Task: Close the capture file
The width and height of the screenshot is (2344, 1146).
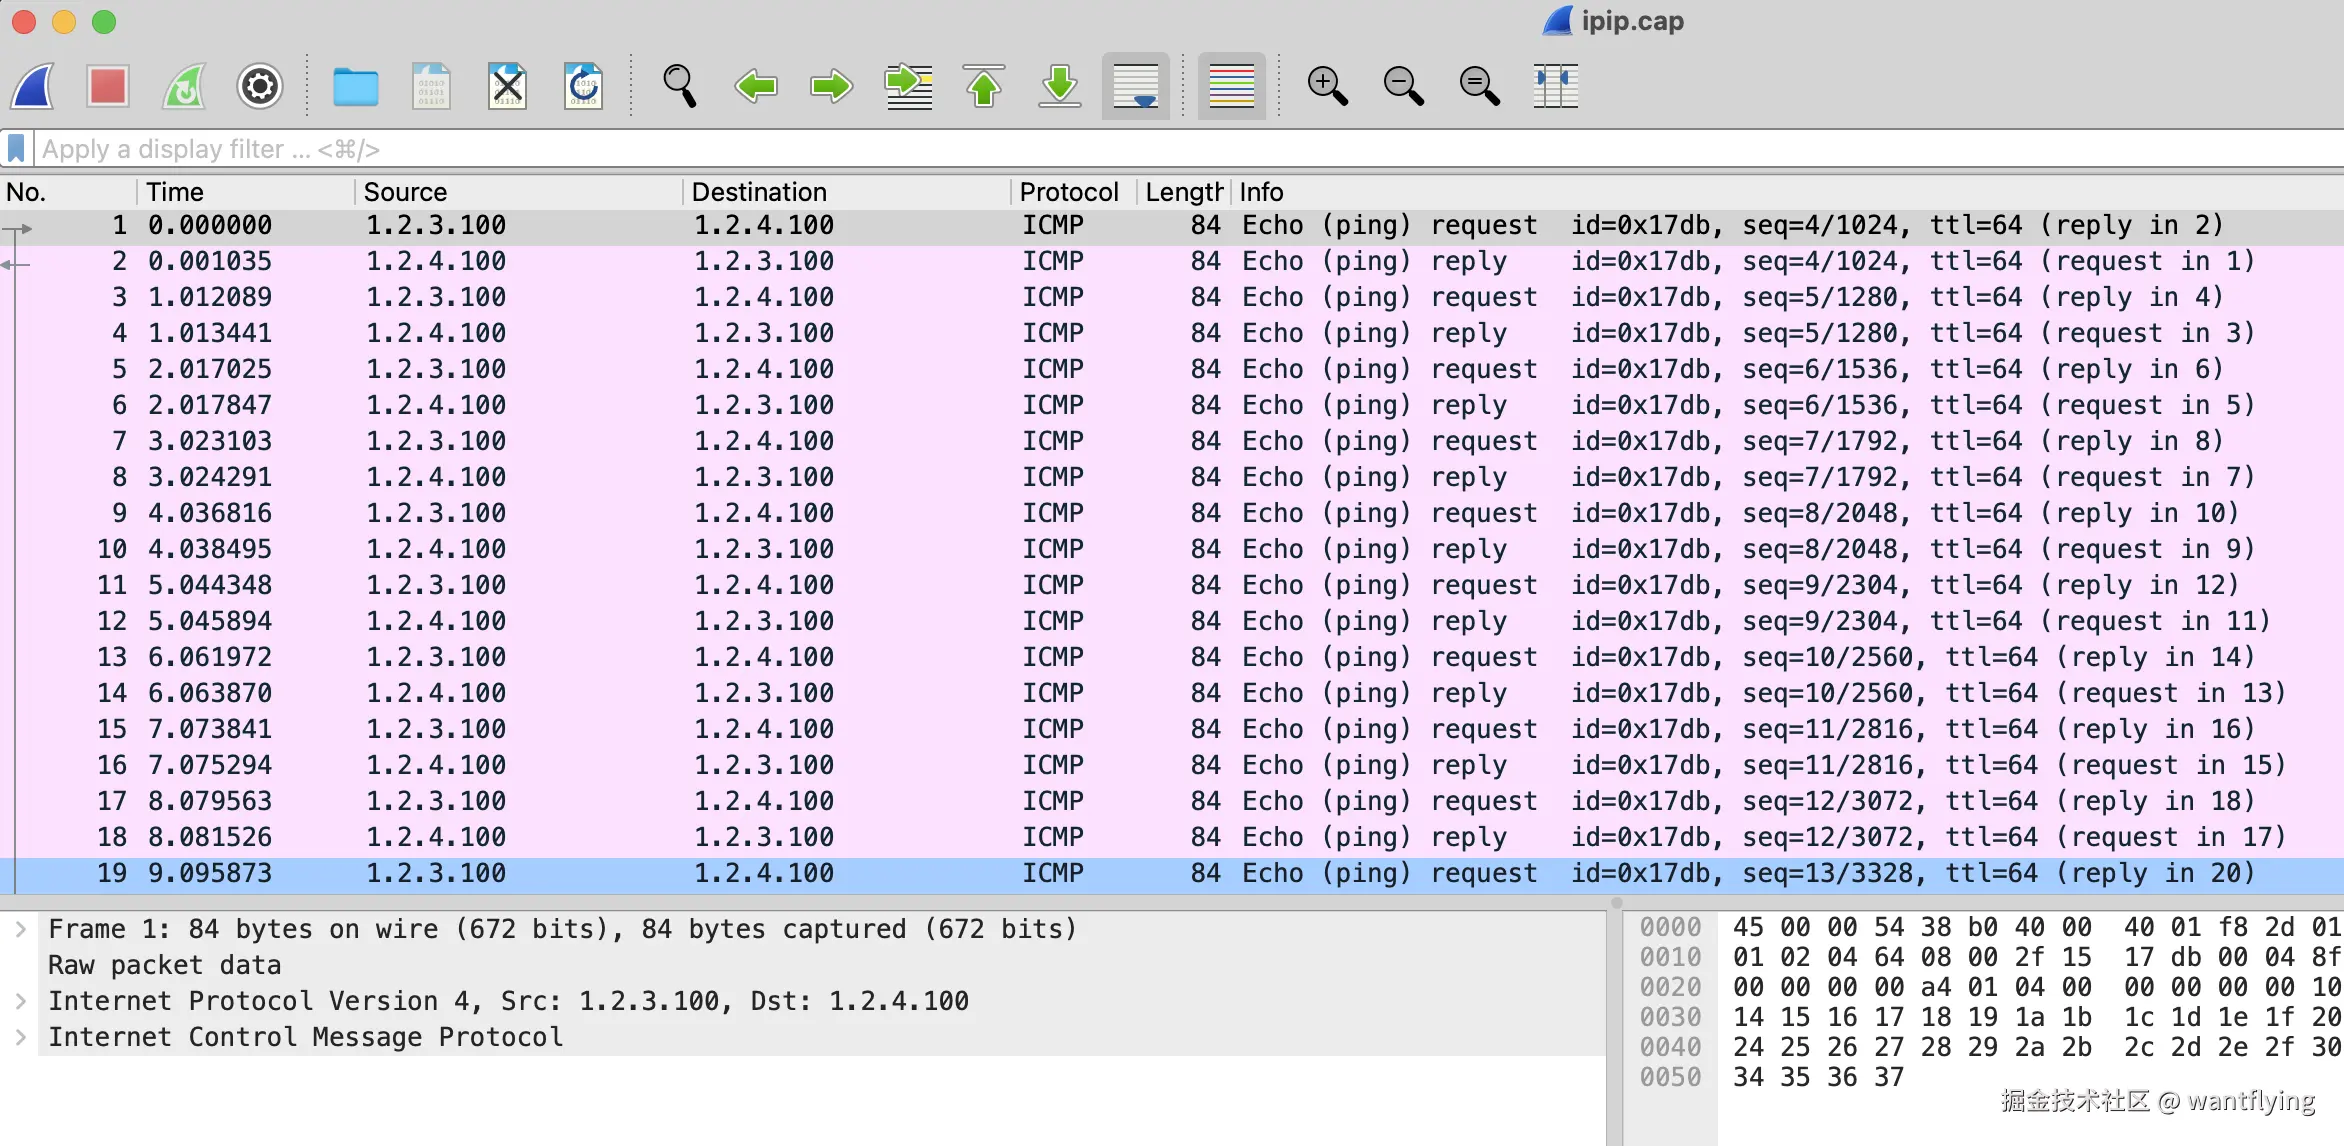Action: (x=507, y=87)
